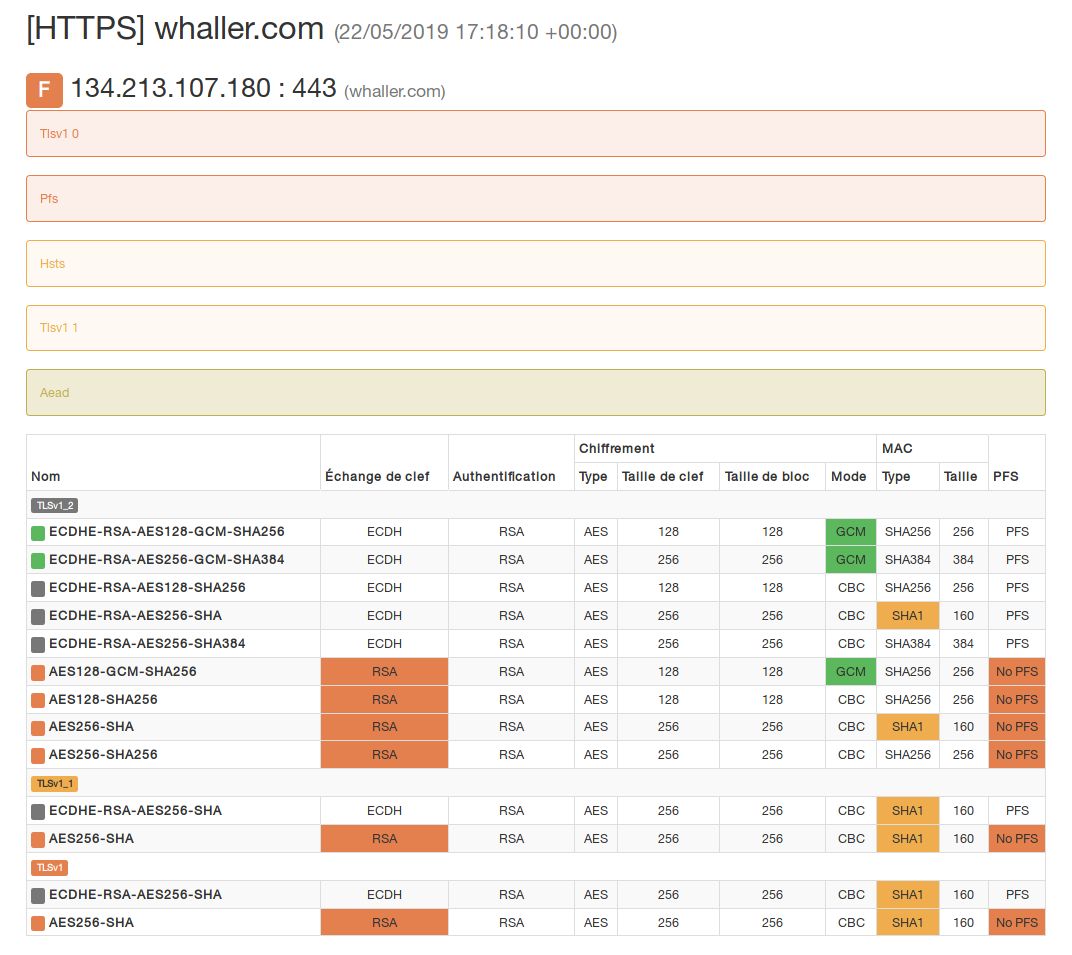Screen dimensions: 1072x955
Task: Click 'No PFS' cell in AES256-SHA256 row
Action: [1016, 755]
